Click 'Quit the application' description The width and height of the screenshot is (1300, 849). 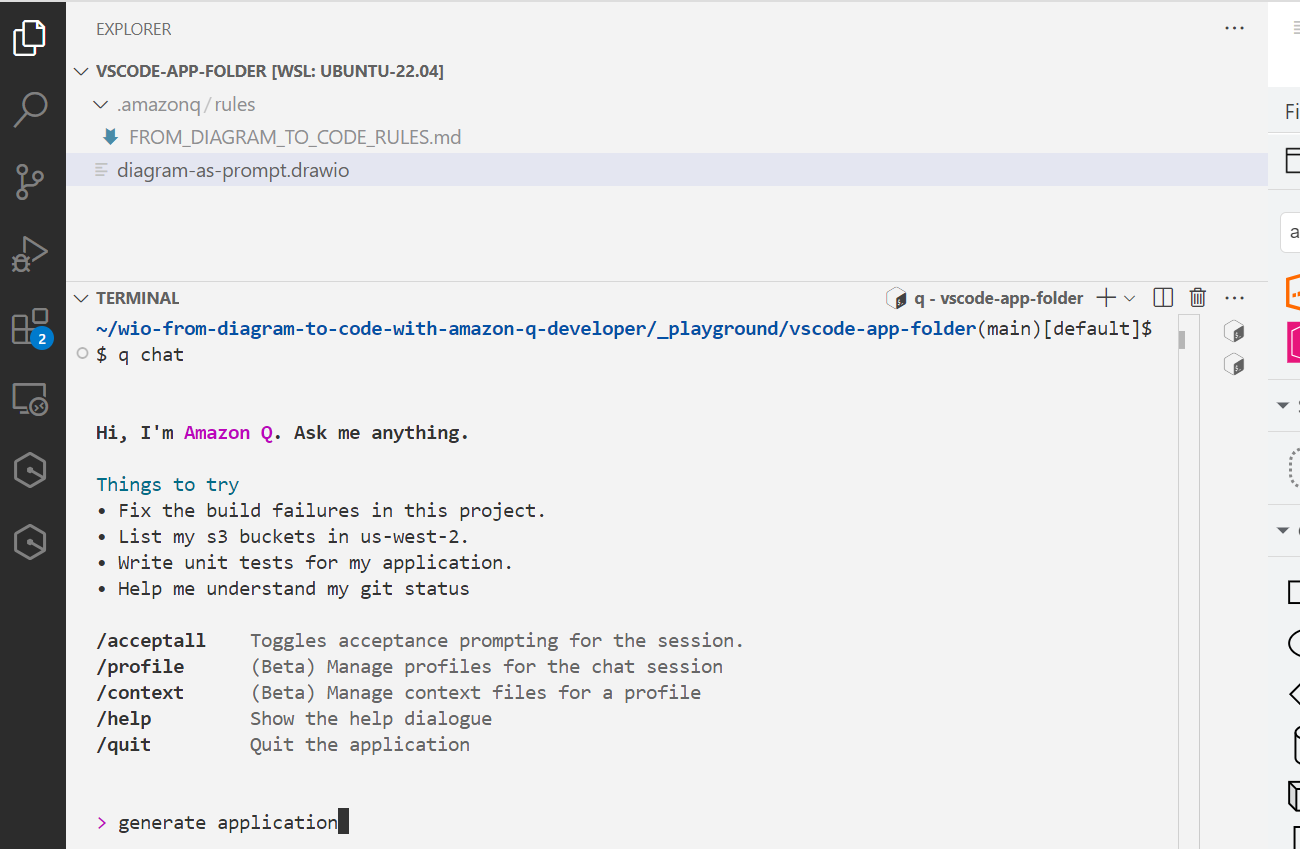[360, 744]
